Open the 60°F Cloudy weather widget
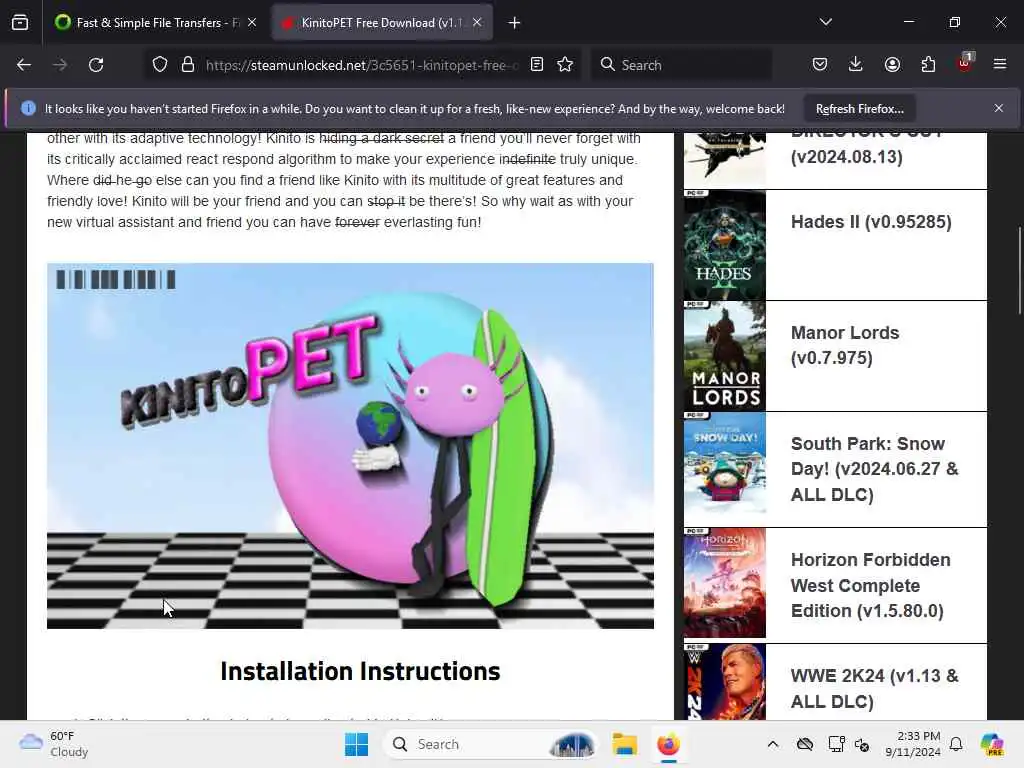 coord(54,744)
